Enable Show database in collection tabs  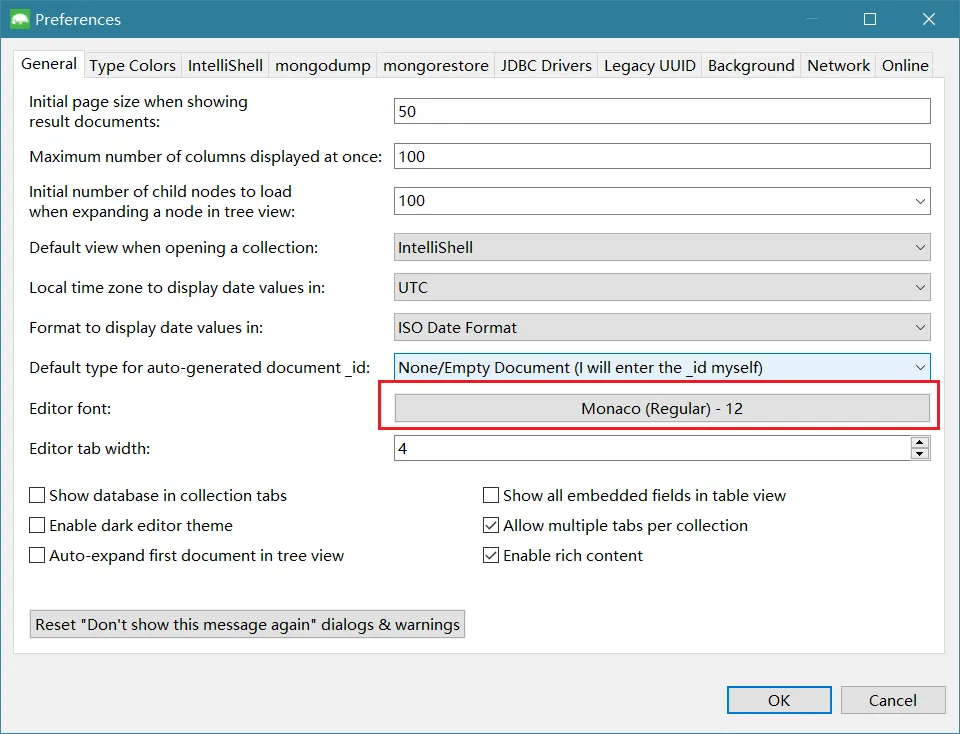38,495
